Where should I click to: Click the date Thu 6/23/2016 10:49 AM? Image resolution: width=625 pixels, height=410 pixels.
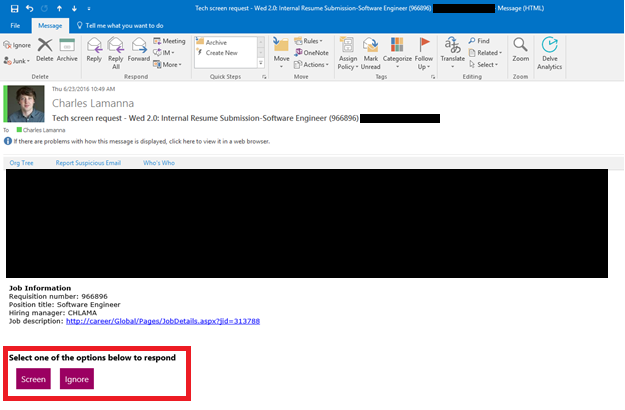(x=83, y=89)
